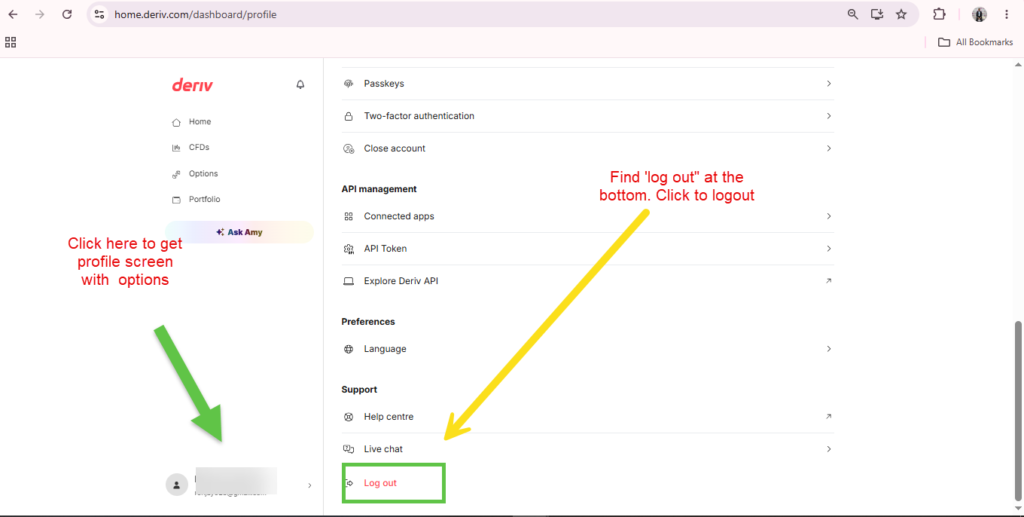Click the Passkeys fingerprint icon
Viewport: 1024px width, 517px height.
coord(349,84)
